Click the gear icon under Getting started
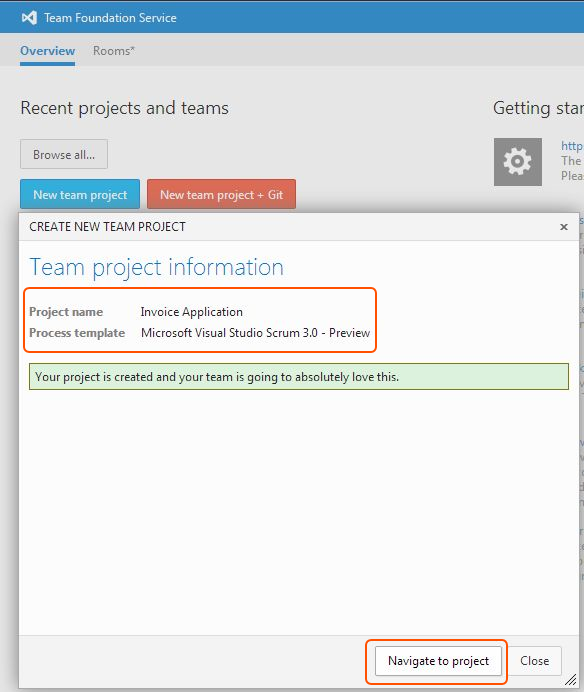The image size is (584, 692). (x=518, y=162)
